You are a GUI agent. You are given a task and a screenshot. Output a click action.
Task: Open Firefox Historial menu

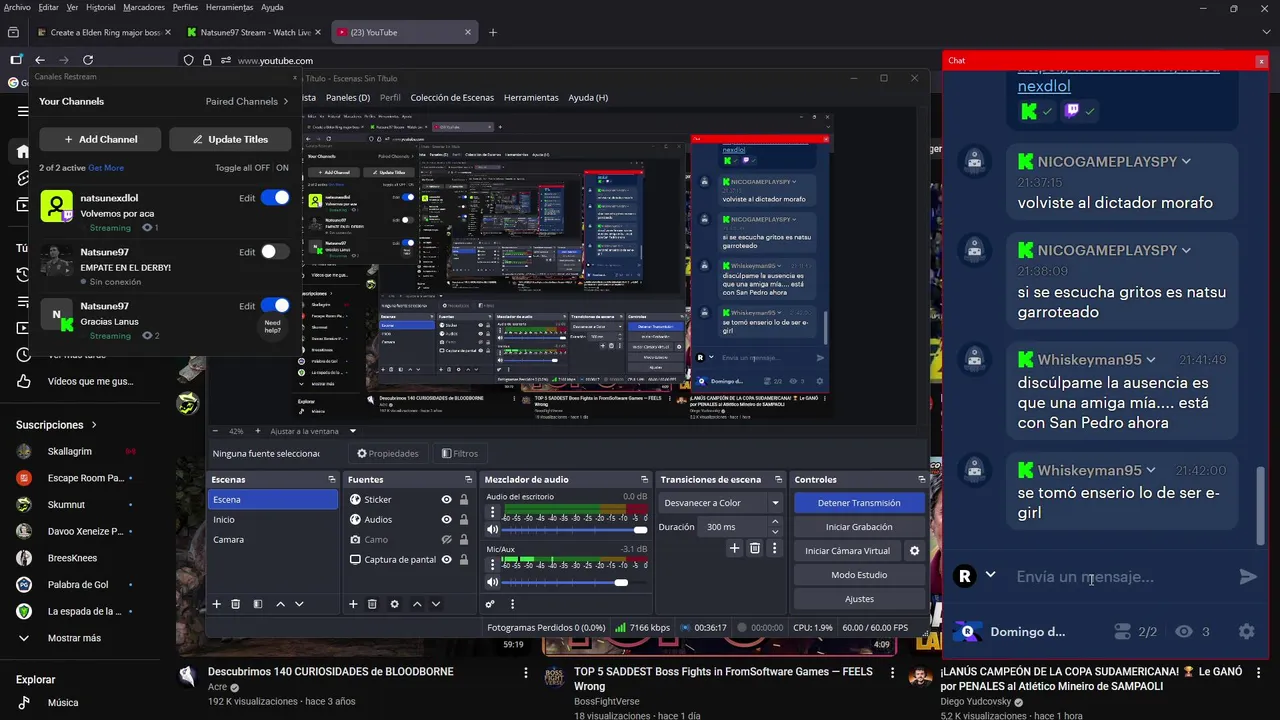[101, 7]
